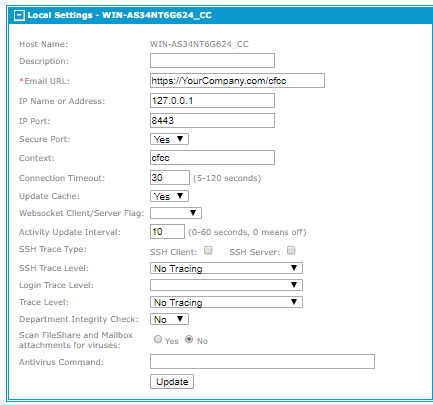Click the Context input field
Image resolution: width=433 pixels, height=405 pixels.
212,157
